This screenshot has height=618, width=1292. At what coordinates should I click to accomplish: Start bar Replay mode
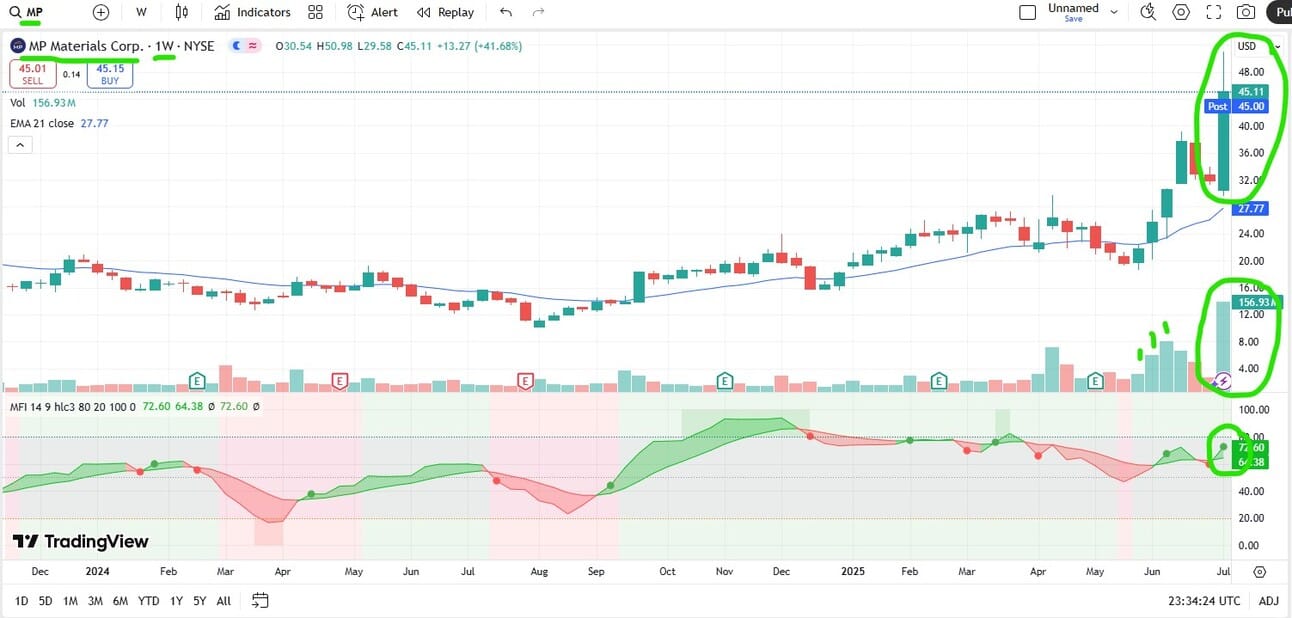[446, 12]
